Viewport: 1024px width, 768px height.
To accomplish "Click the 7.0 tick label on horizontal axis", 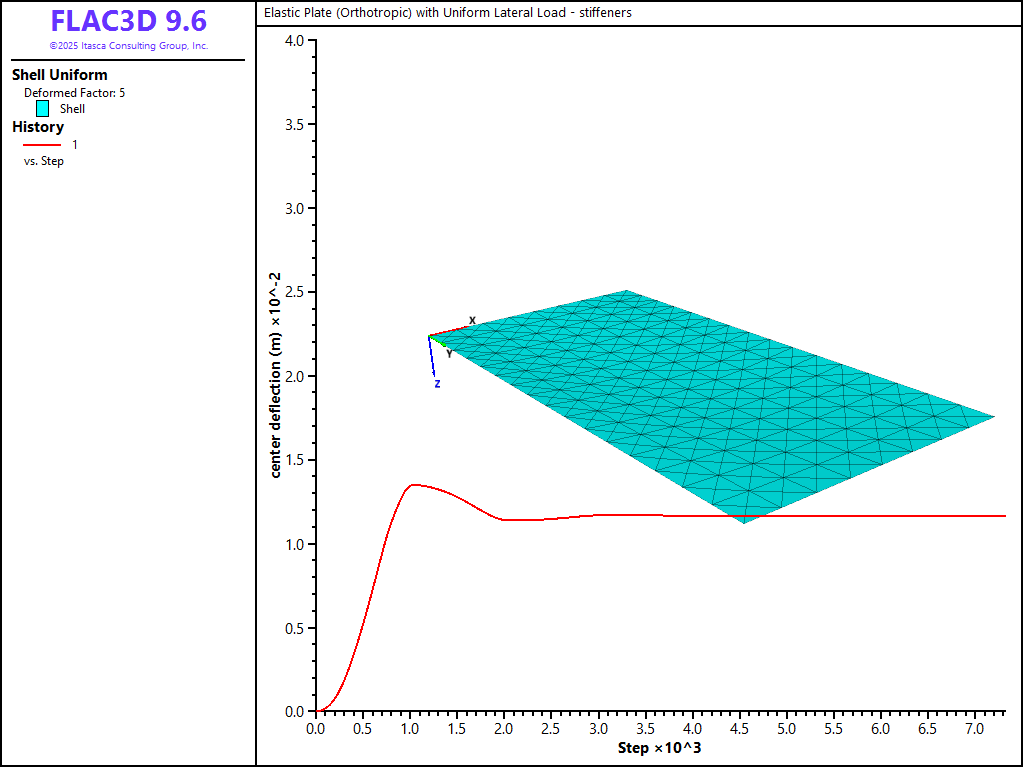I will (x=975, y=730).
